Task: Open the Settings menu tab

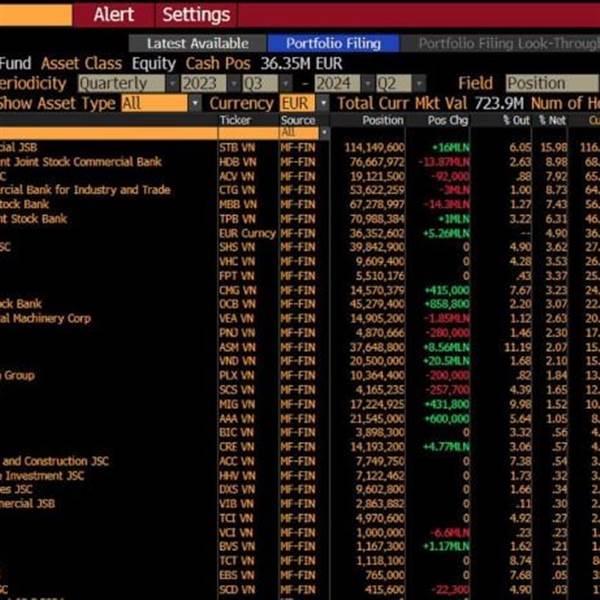Action: coord(196,15)
